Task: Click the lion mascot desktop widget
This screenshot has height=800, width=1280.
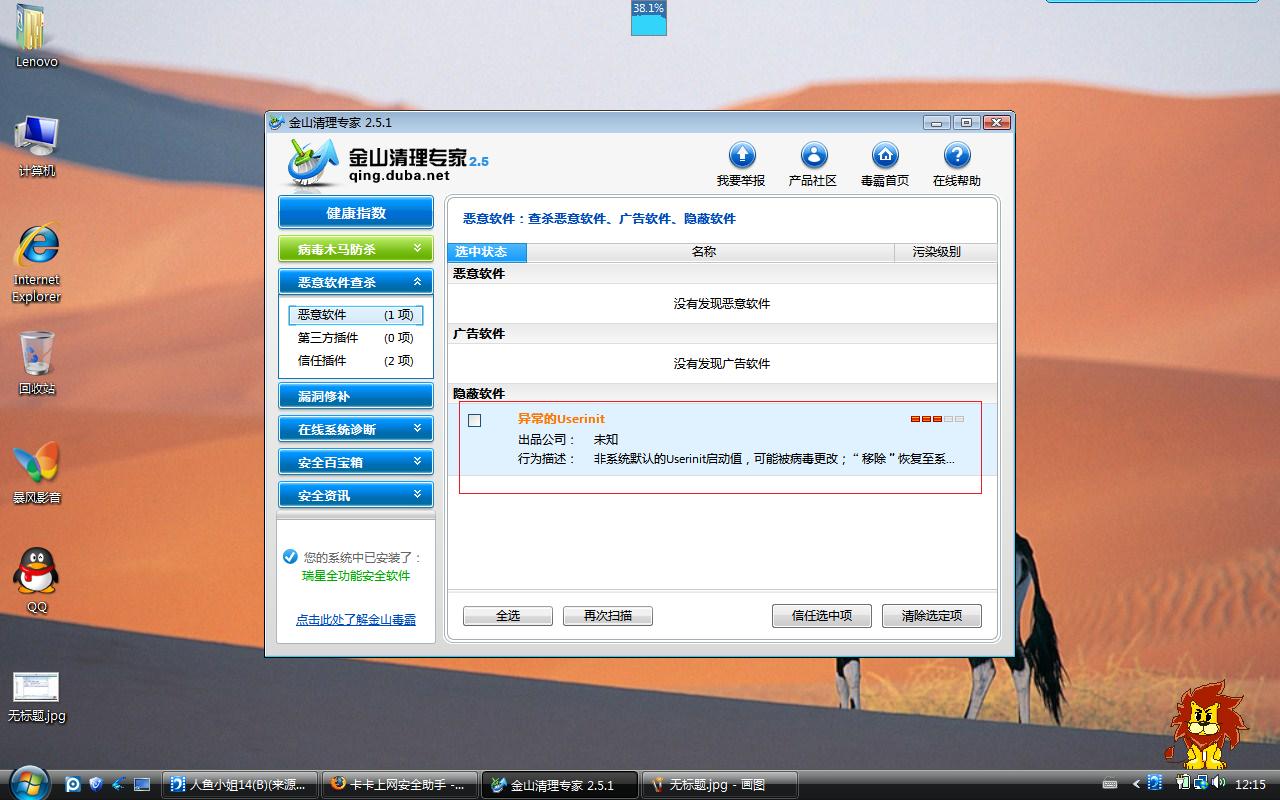Action: coord(1206,725)
